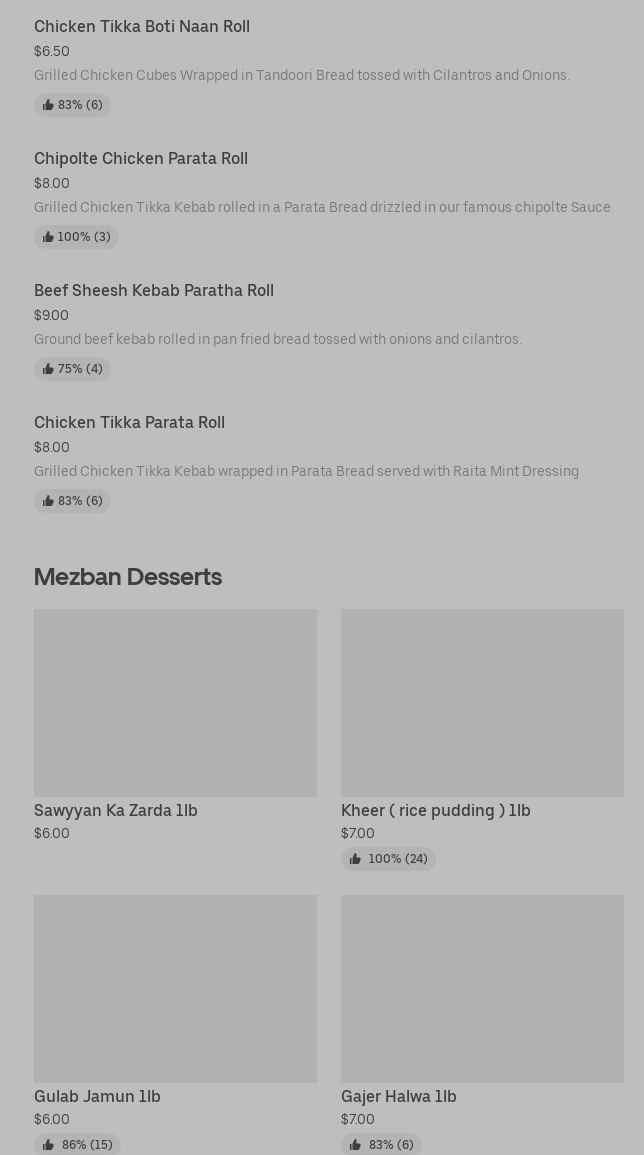Screen dimensions: 644x1155
Task: Open the Chicken Tikka Boti Naan Roll item
Action: click(x=142, y=27)
